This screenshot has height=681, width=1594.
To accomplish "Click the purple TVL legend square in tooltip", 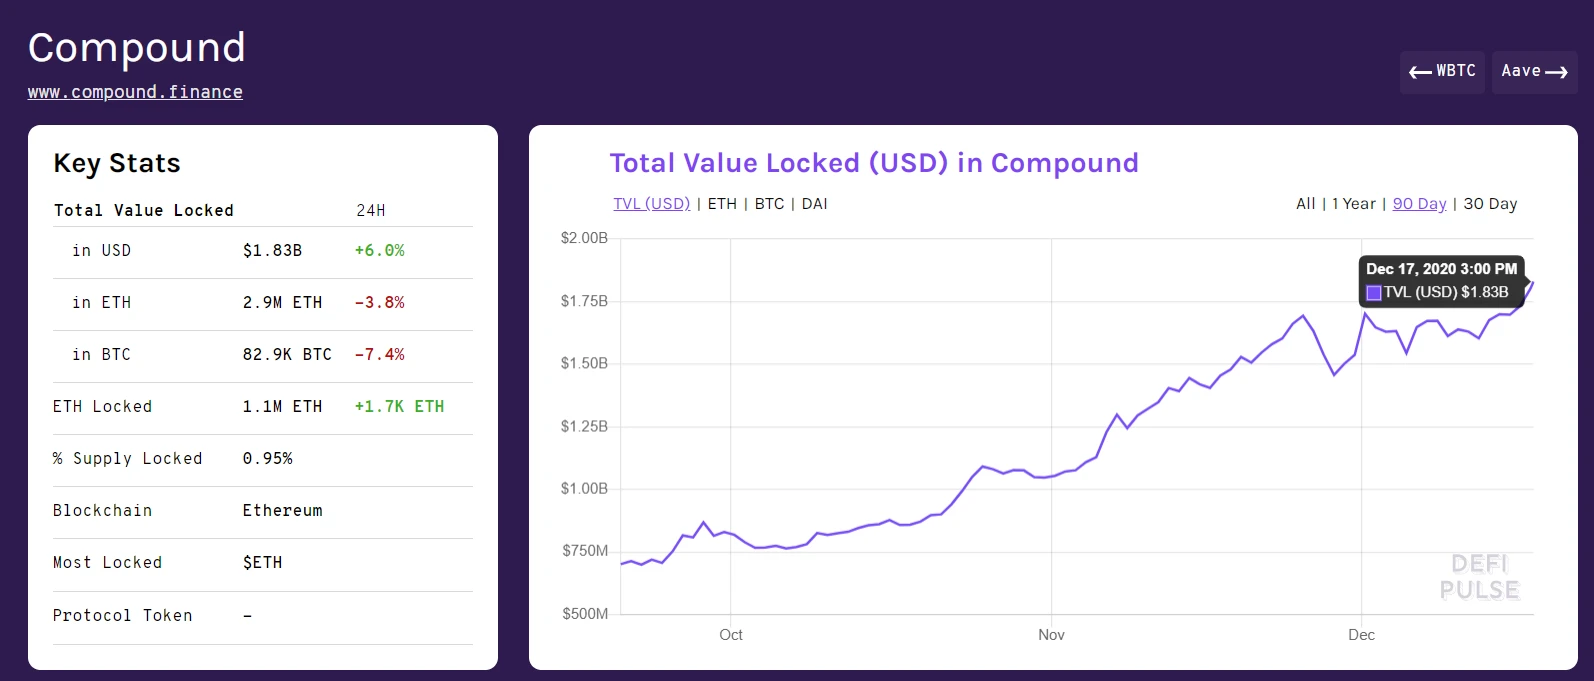I will point(1374,292).
